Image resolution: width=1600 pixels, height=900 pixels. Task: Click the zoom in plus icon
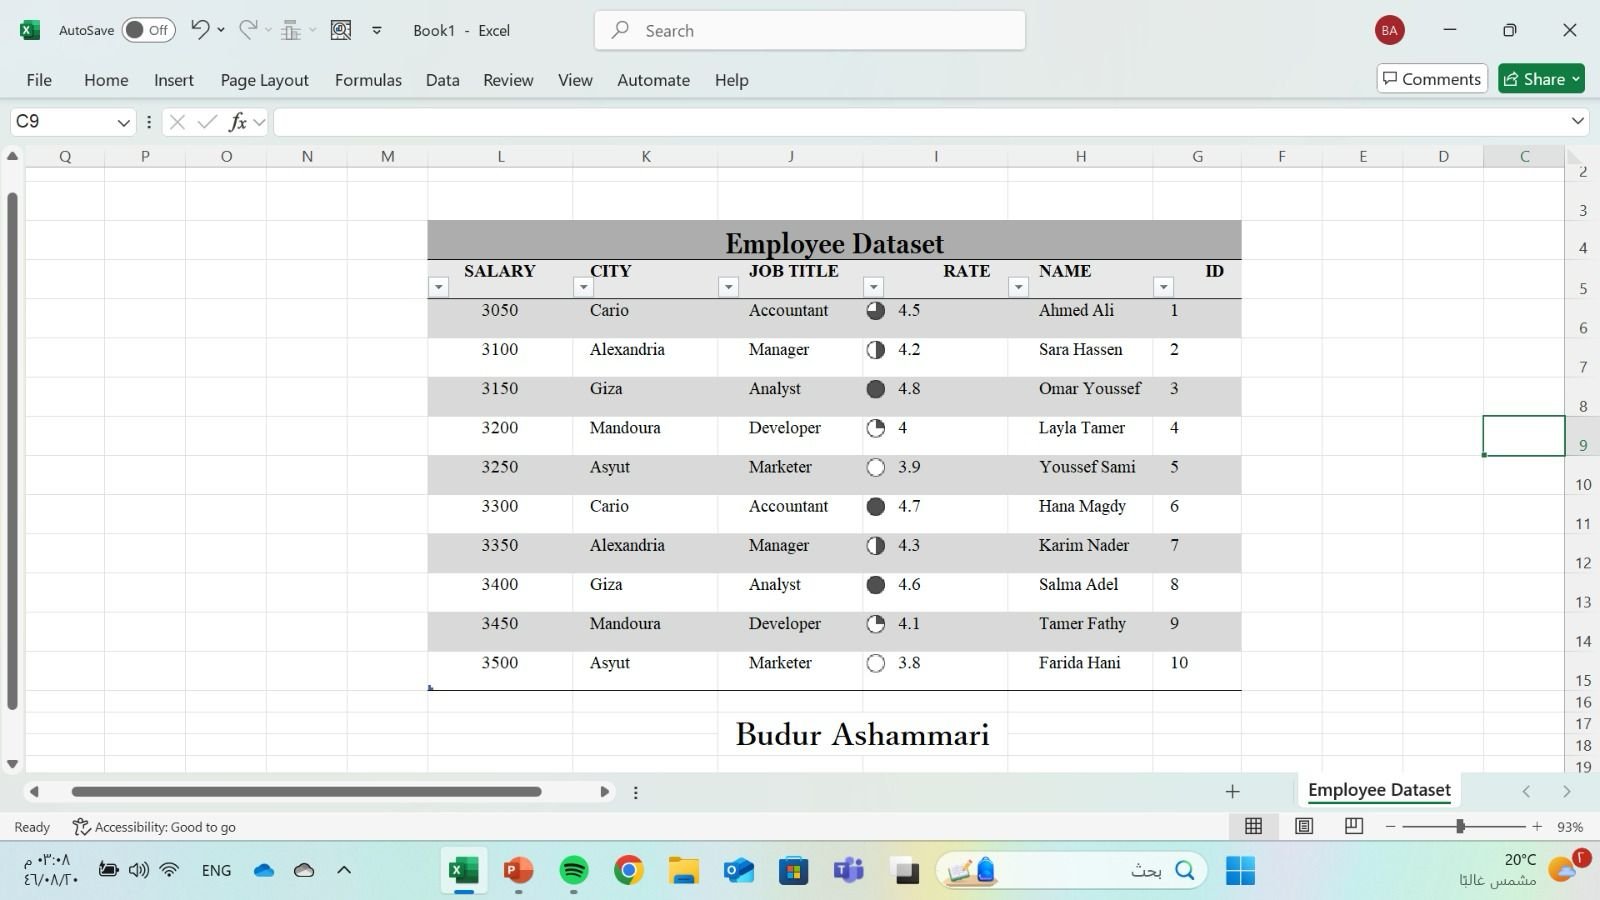(x=1537, y=826)
